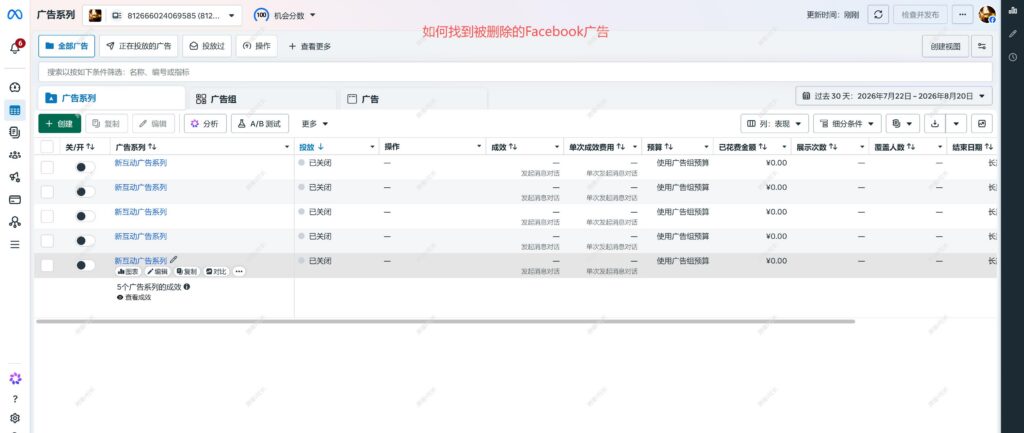Screen dimensions: 1024x433
Task: Open all tools hamburger menu icon
Action: tap(15, 244)
